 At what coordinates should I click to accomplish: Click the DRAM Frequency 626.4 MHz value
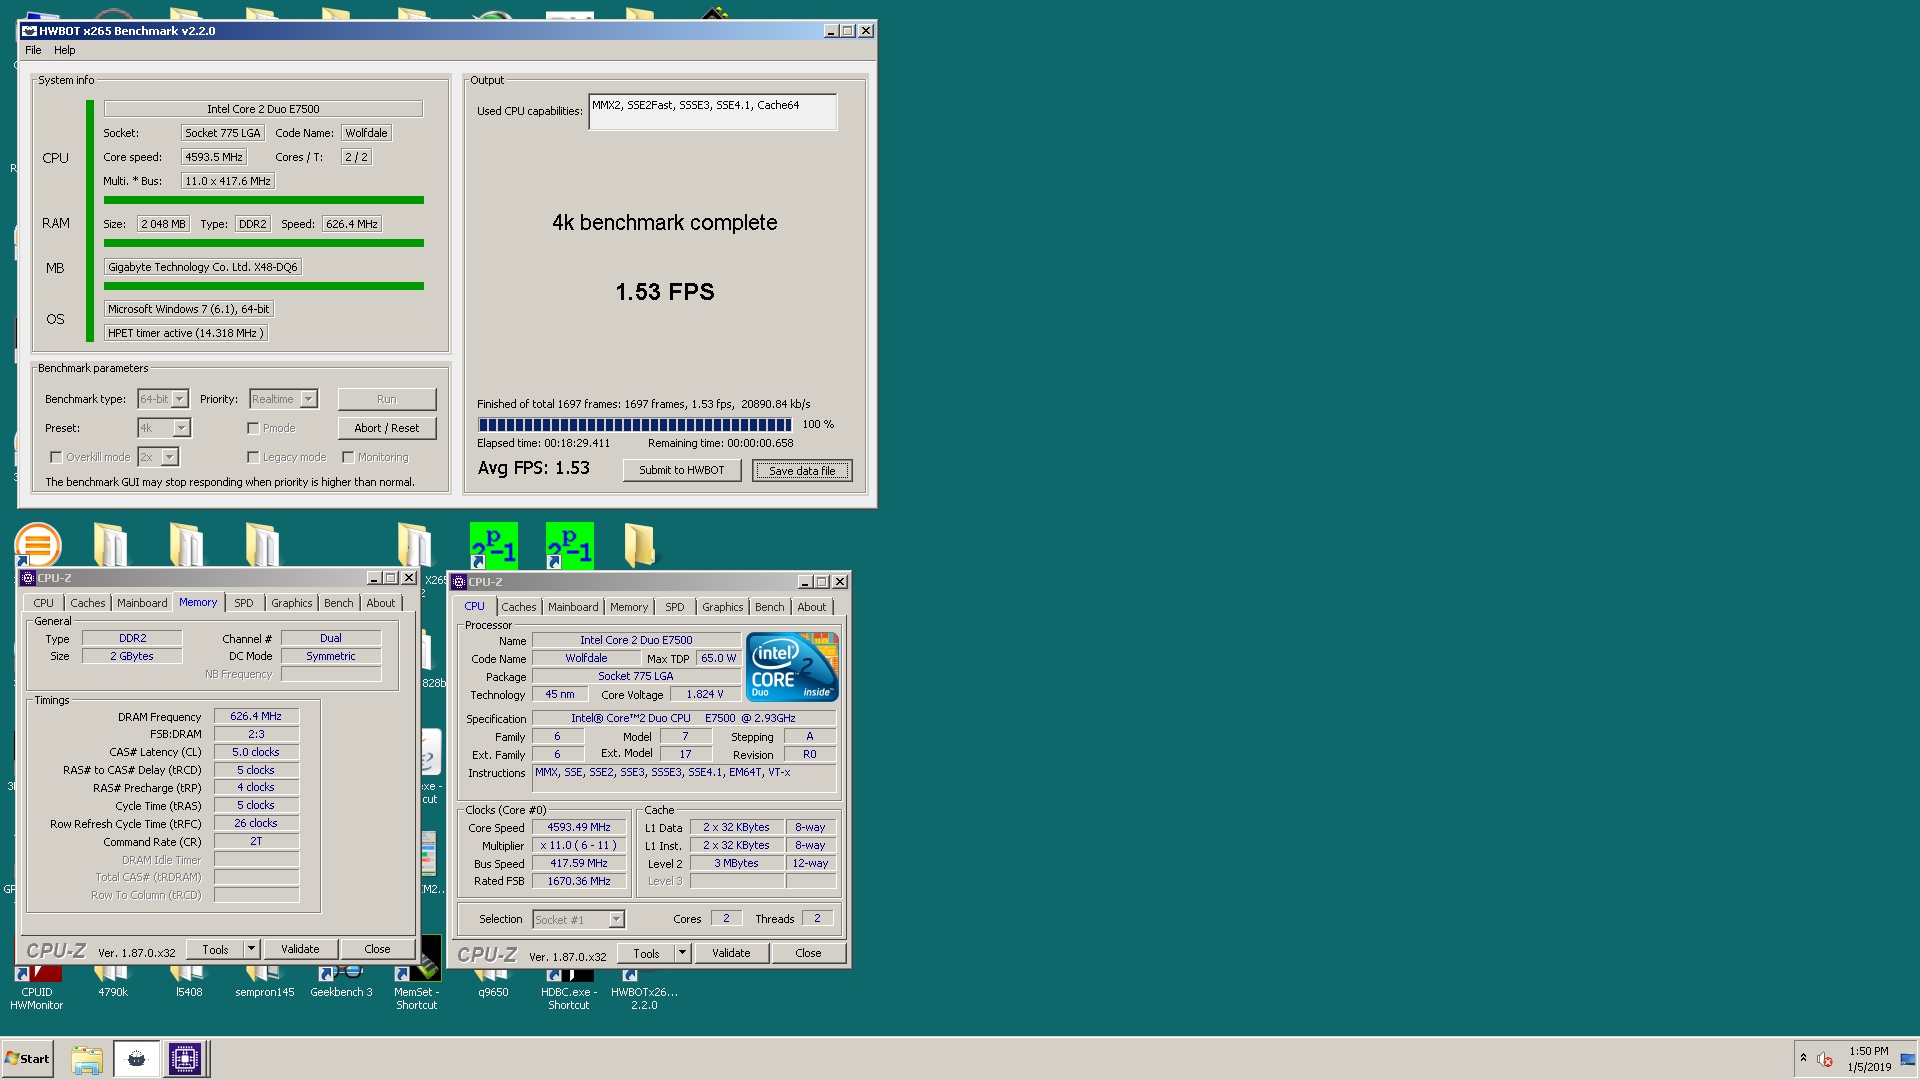(256, 716)
